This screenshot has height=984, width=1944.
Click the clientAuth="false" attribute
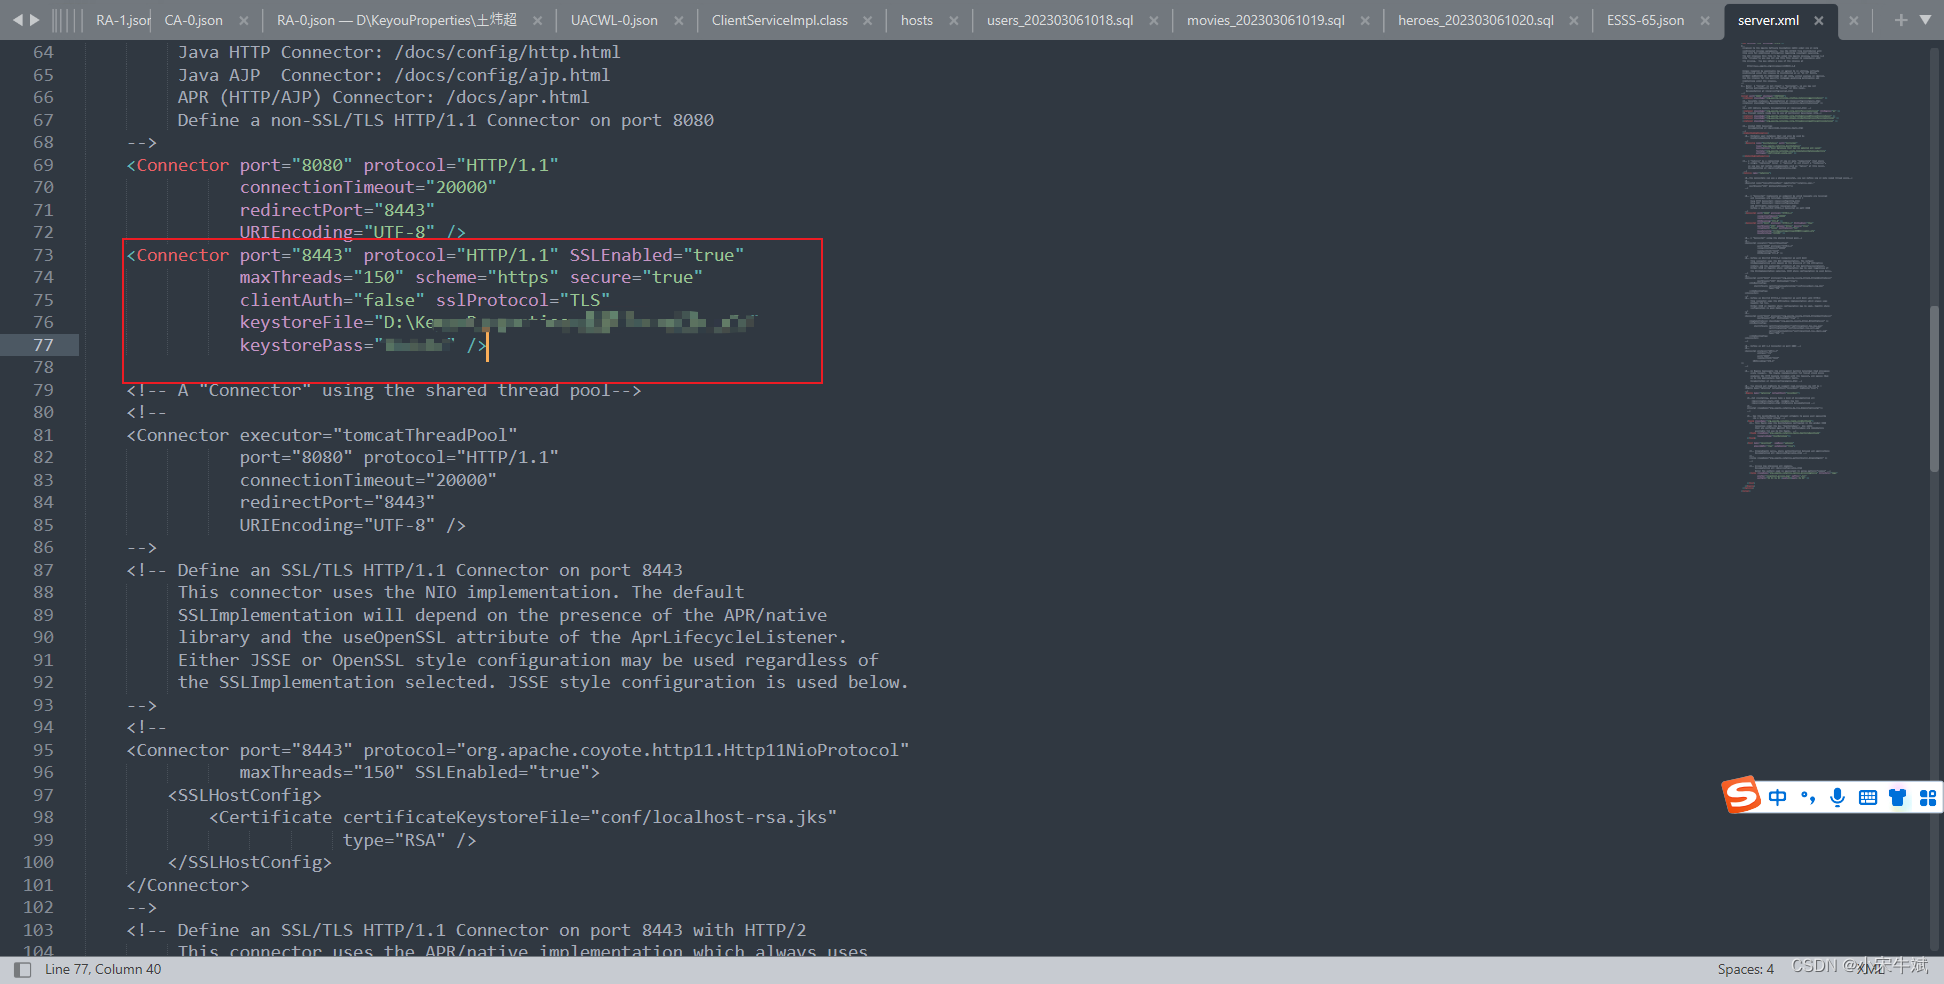point(332,300)
